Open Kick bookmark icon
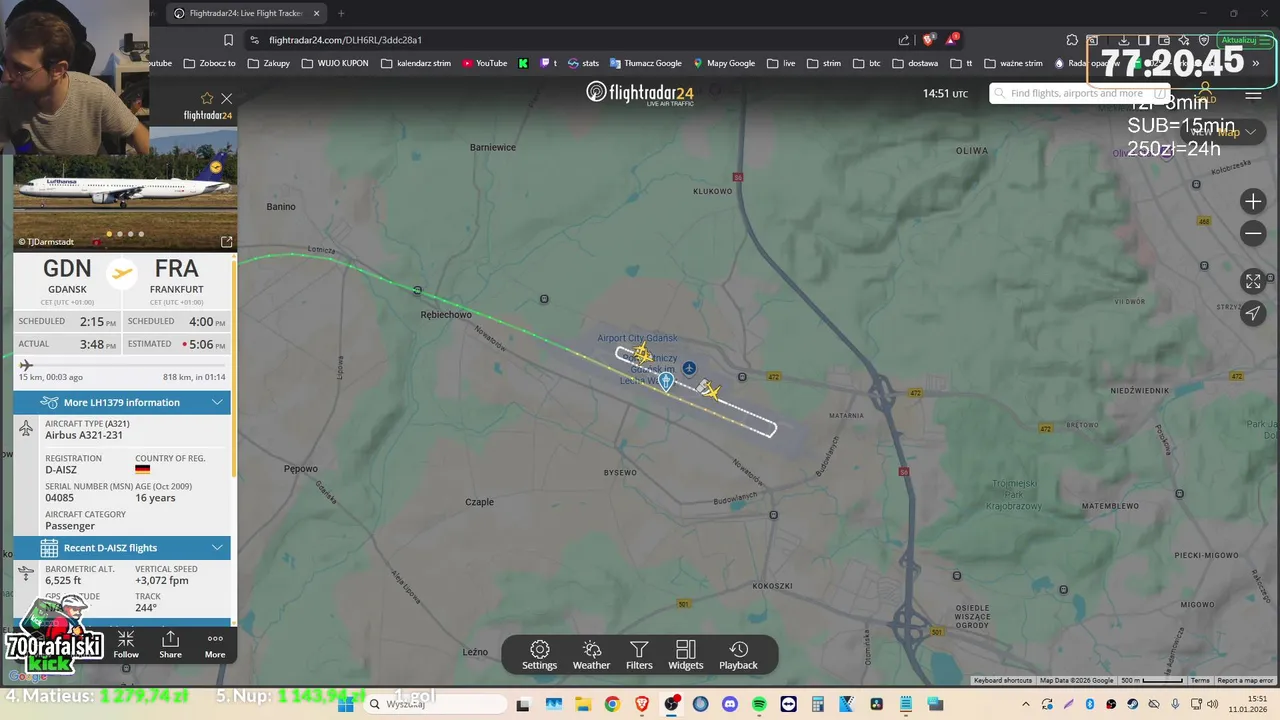The width and height of the screenshot is (1280, 720). pos(523,63)
